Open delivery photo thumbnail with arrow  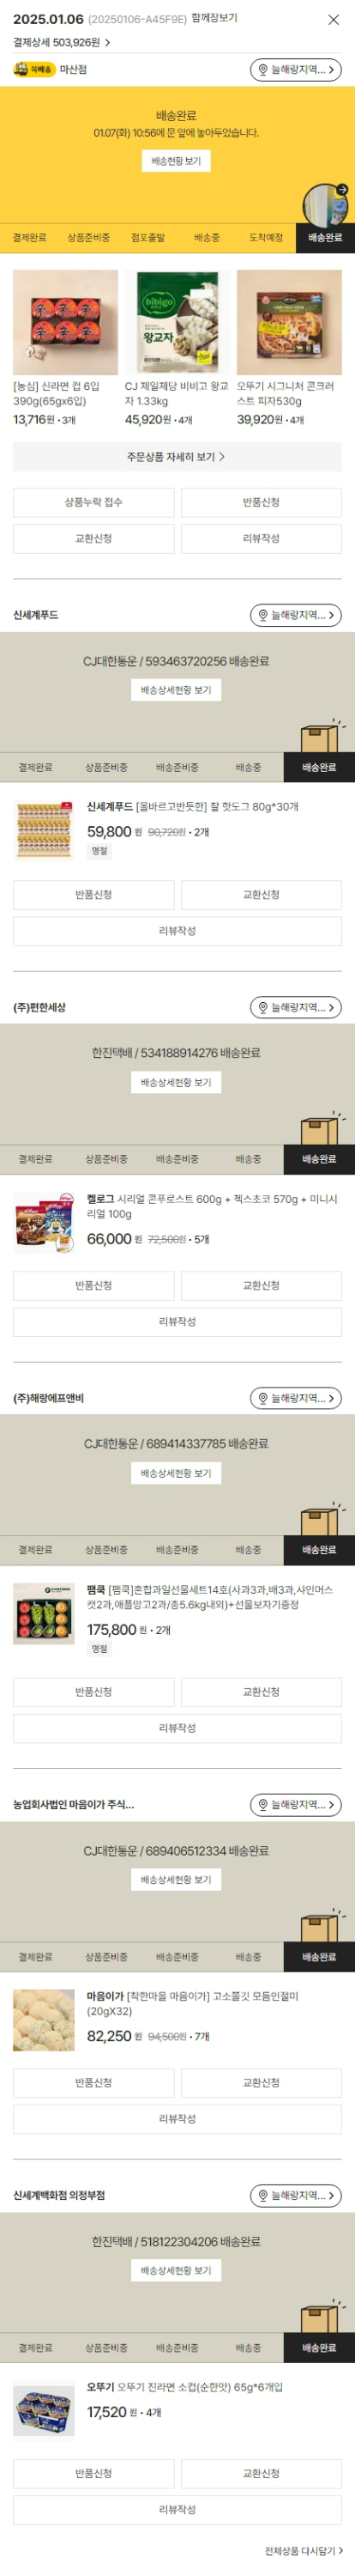[327, 206]
